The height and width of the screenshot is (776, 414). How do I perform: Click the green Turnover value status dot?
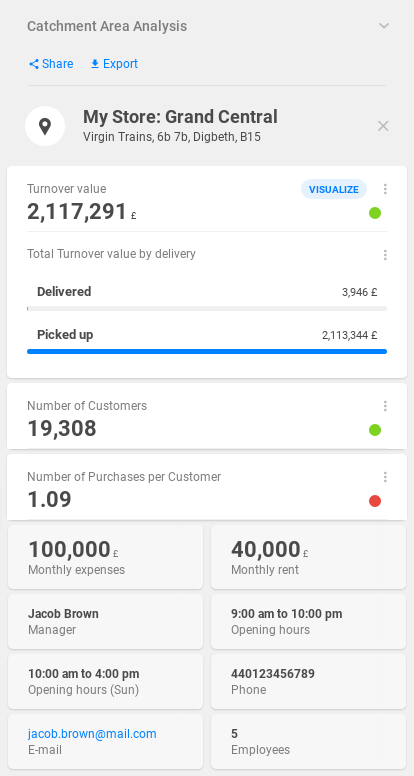point(375,213)
